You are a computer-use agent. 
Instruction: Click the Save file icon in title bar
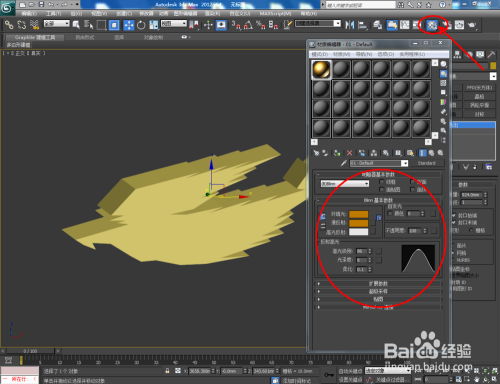[41, 5]
